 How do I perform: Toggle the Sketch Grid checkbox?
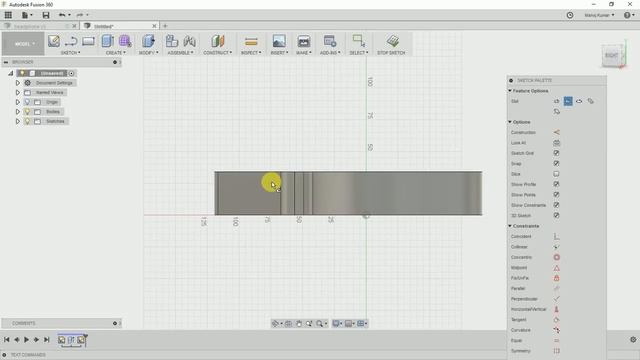tap(556, 153)
